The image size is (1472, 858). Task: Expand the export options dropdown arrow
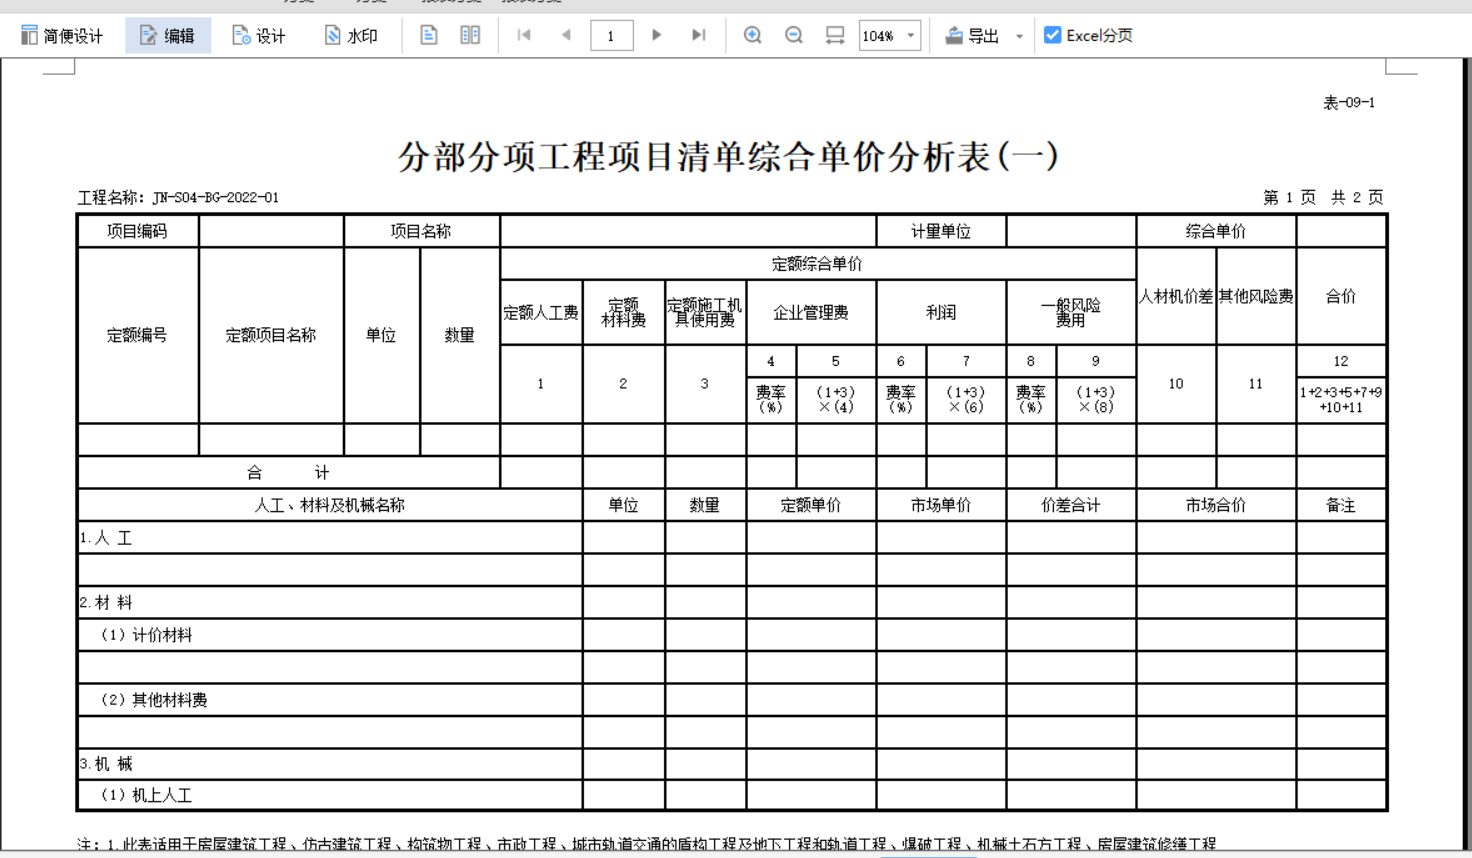pos(1019,36)
